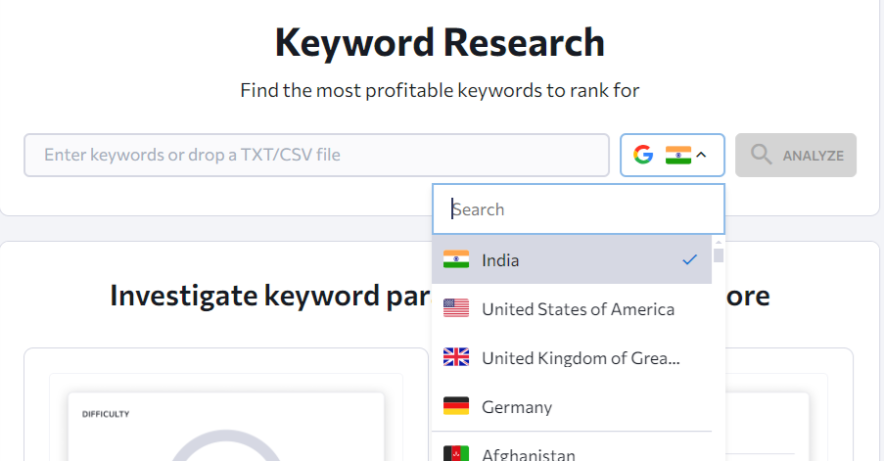Select the India option in the dropdown
Image resolution: width=884 pixels, height=461 pixels.
pos(500,260)
